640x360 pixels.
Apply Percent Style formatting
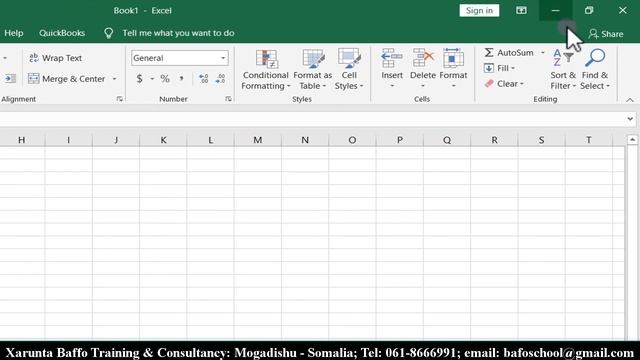pyautogui.click(x=165, y=79)
